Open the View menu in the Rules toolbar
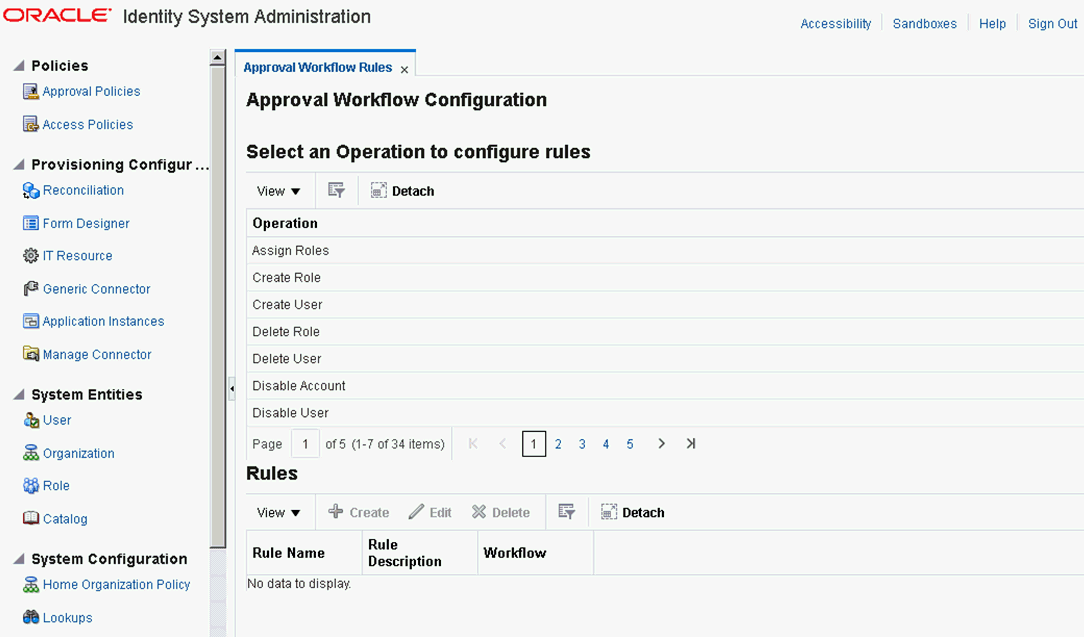 pyautogui.click(x=278, y=513)
